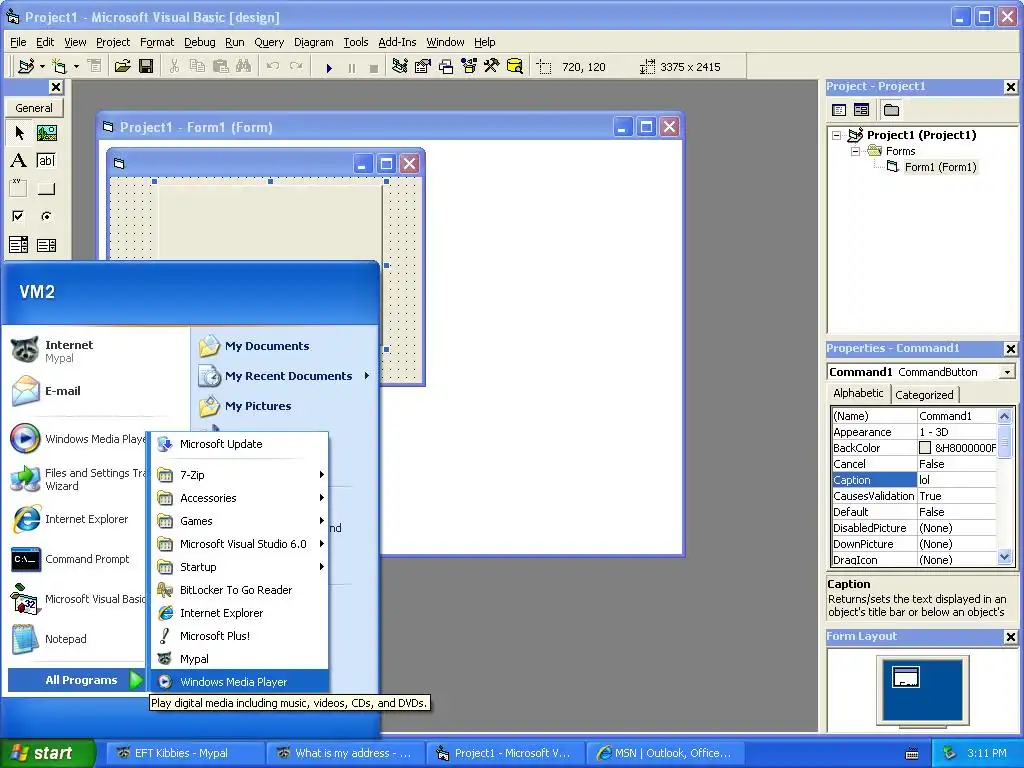Expand the Games programs submenu
Viewport: 1024px width, 768px height.
(x=240, y=521)
